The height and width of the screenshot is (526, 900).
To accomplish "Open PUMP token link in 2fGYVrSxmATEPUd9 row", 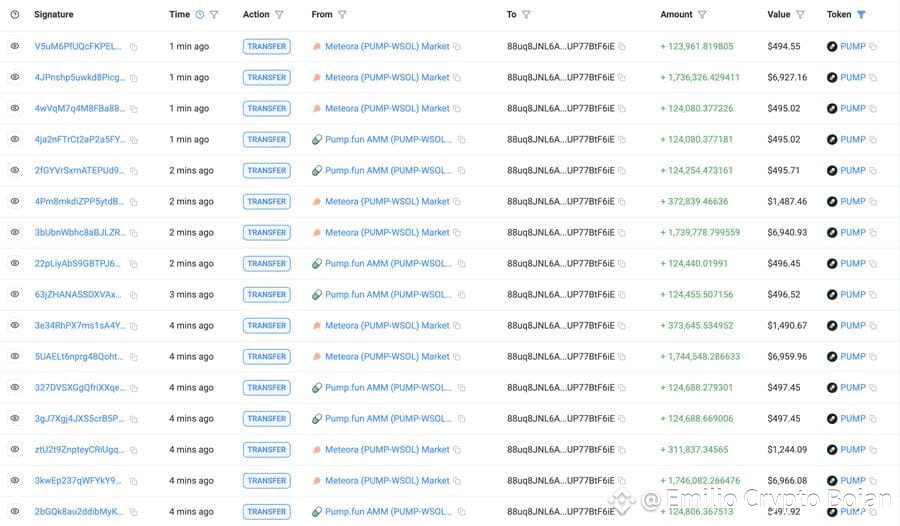I will [852, 171].
